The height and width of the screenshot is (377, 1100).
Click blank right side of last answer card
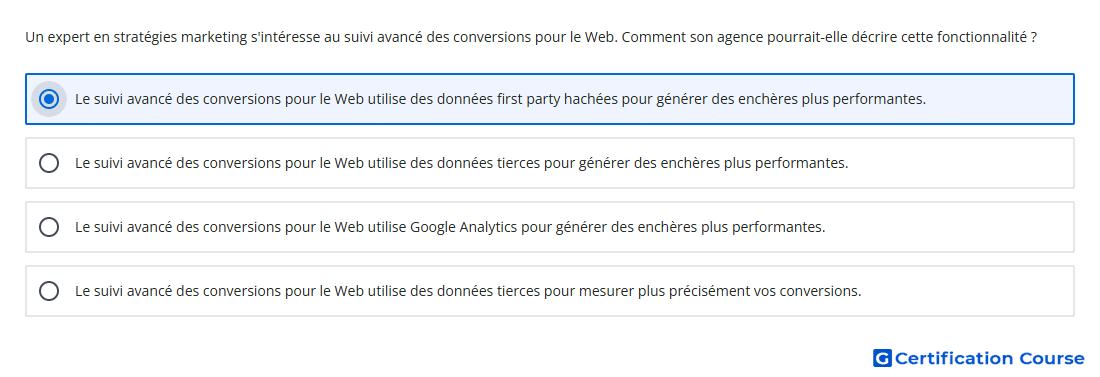pos(968,291)
